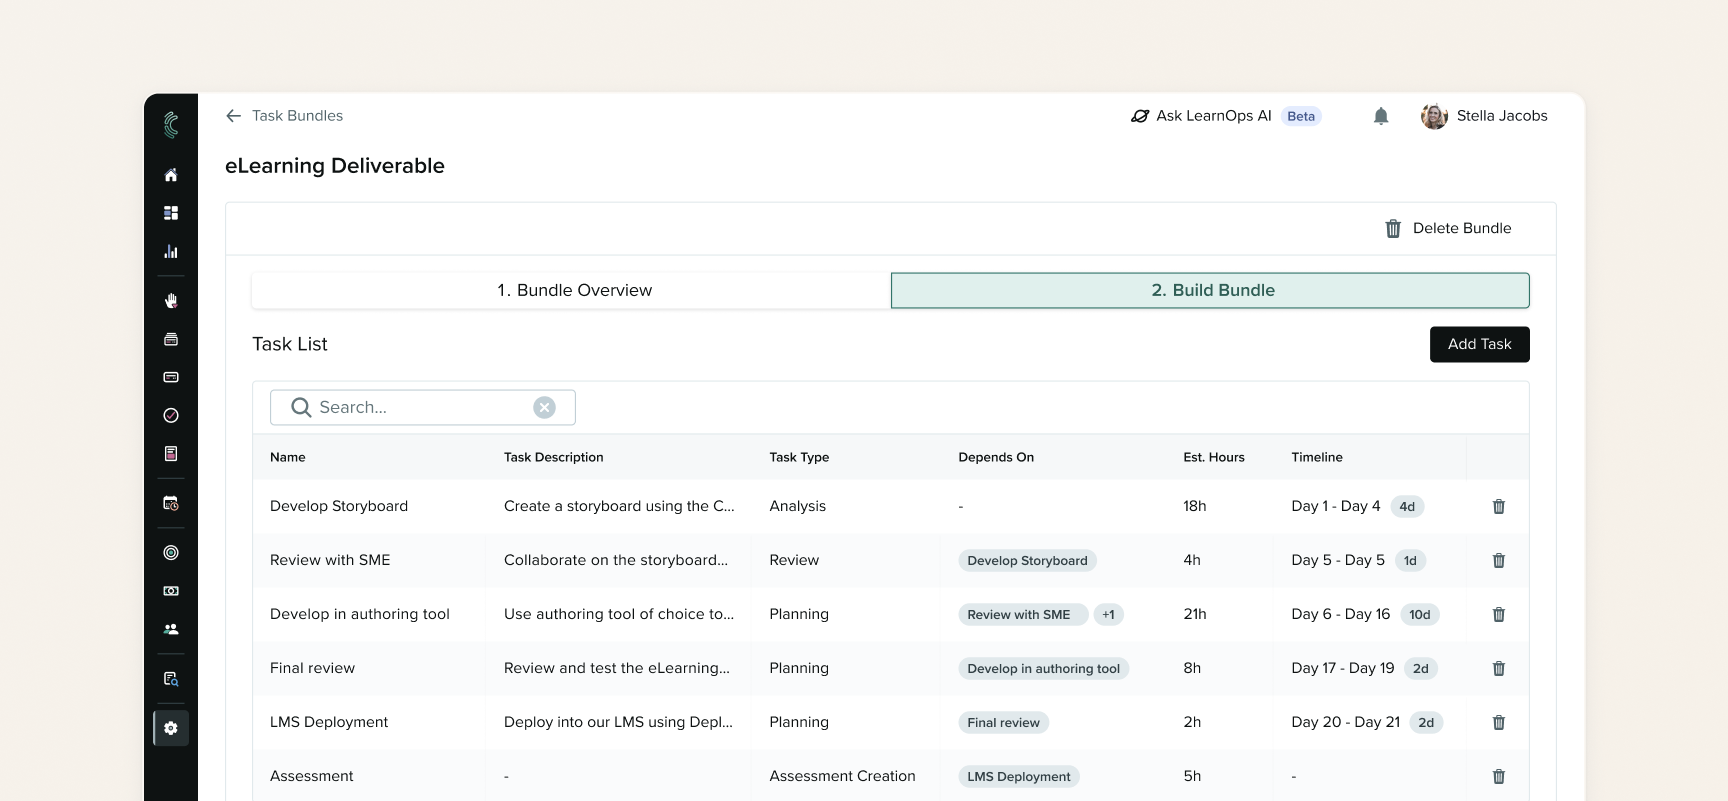1728x801 pixels.
Task: Delete the Final review task row
Action: coord(1499,668)
